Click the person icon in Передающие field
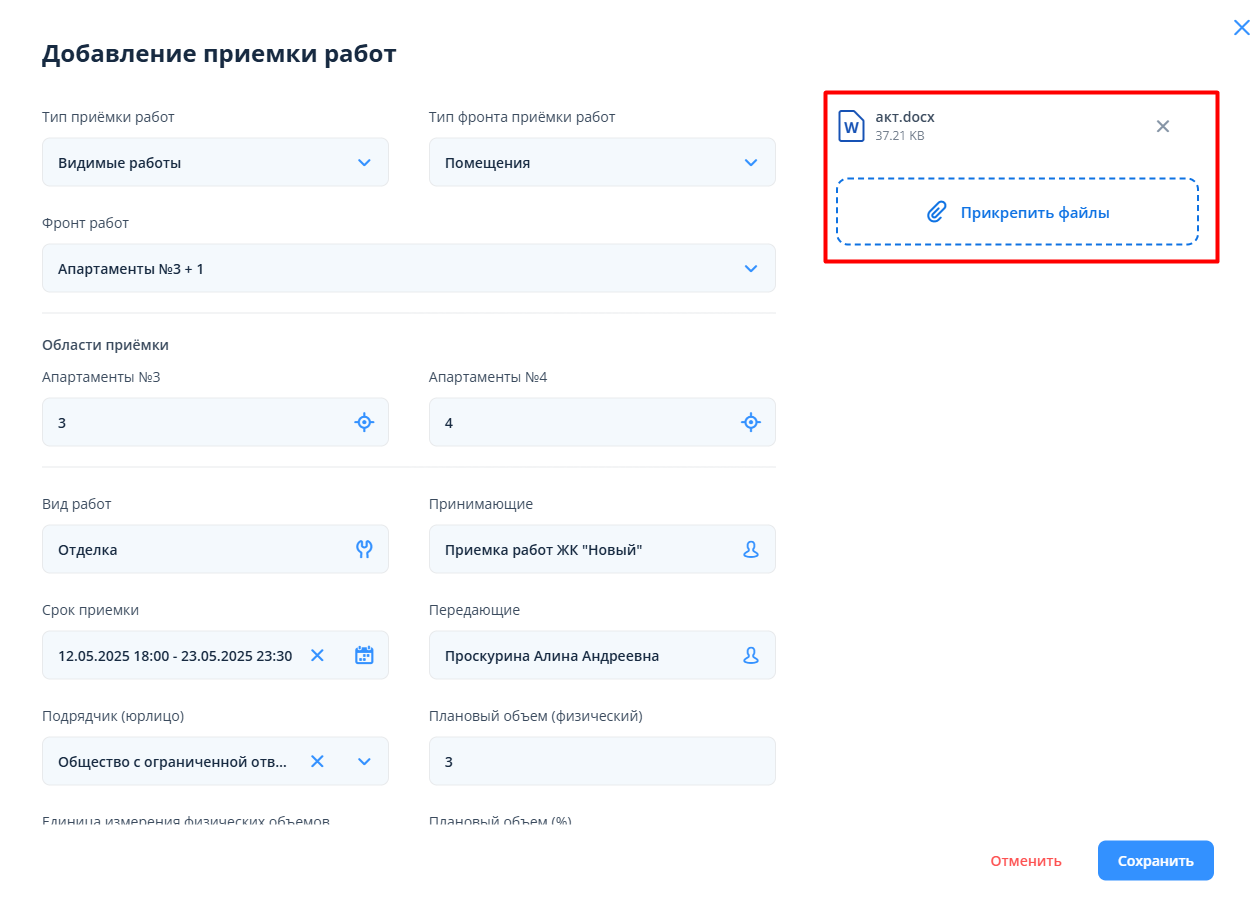The width and height of the screenshot is (1257, 910). [751, 655]
